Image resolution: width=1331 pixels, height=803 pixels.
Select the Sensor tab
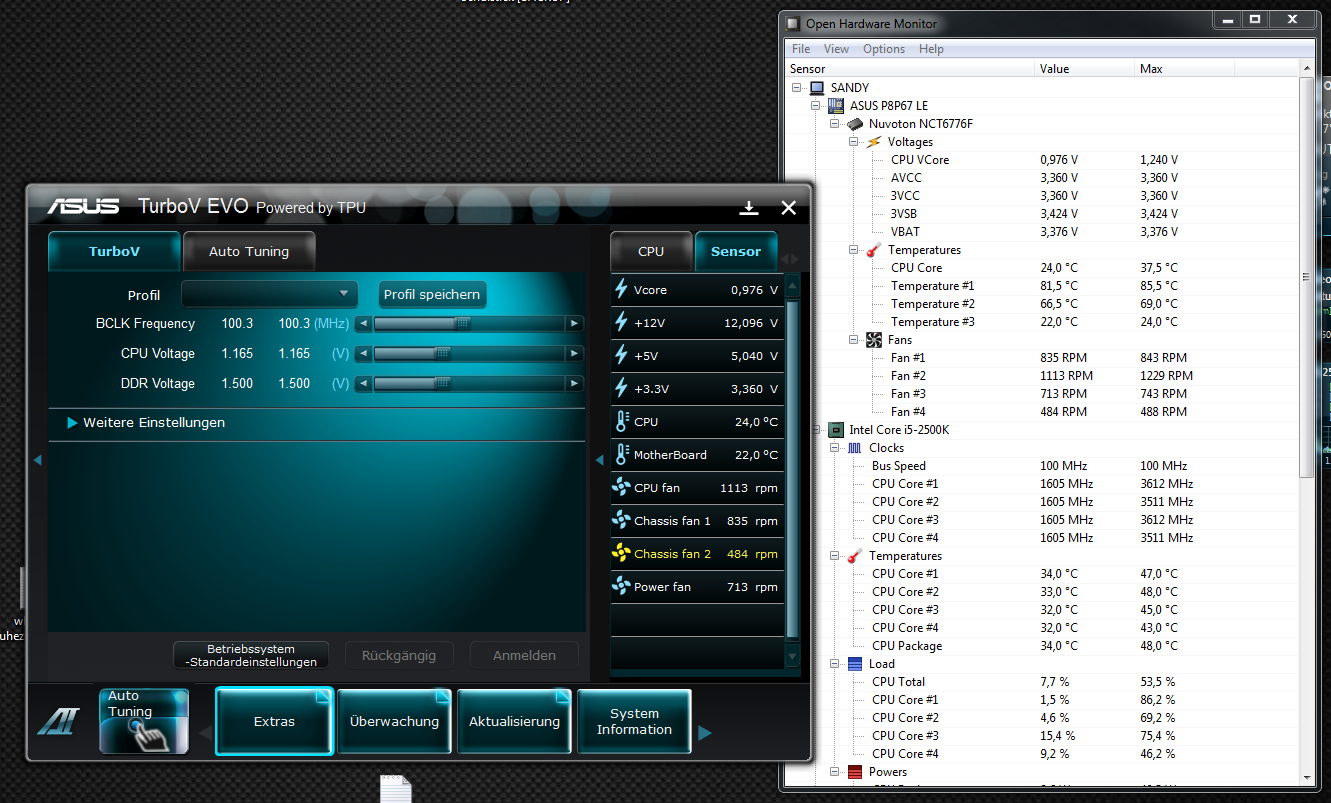pos(736,251)
